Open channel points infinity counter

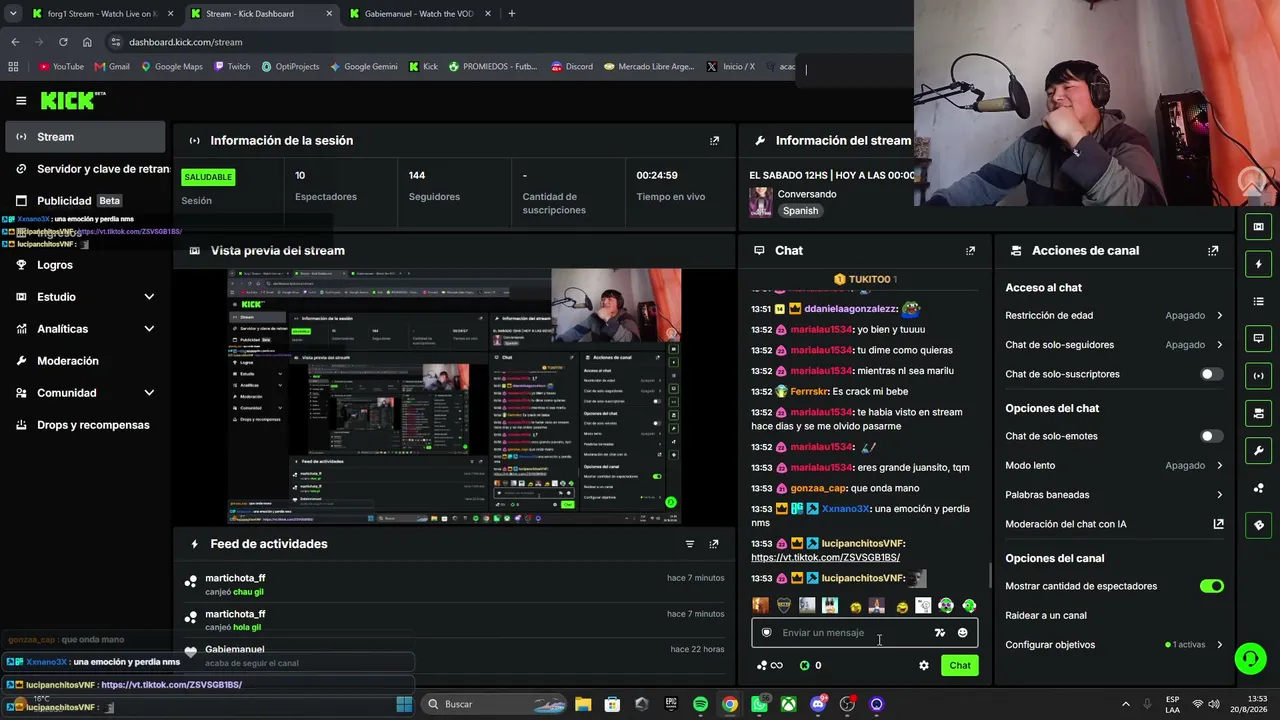coord(770,665)
